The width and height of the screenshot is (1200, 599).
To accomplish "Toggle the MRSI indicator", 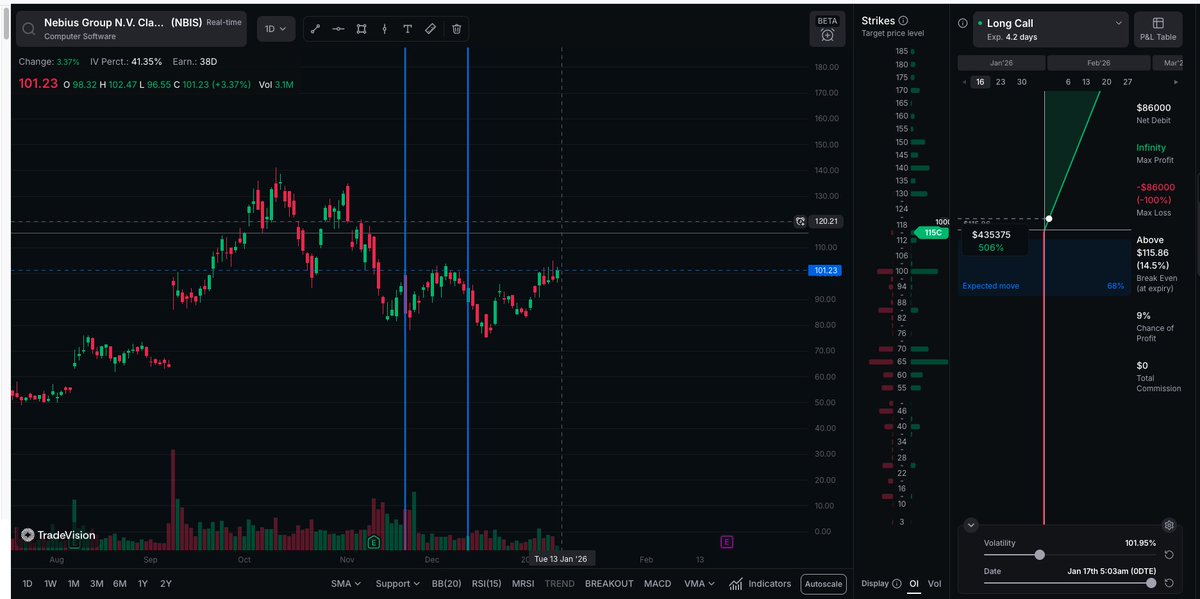I will 523,583.
